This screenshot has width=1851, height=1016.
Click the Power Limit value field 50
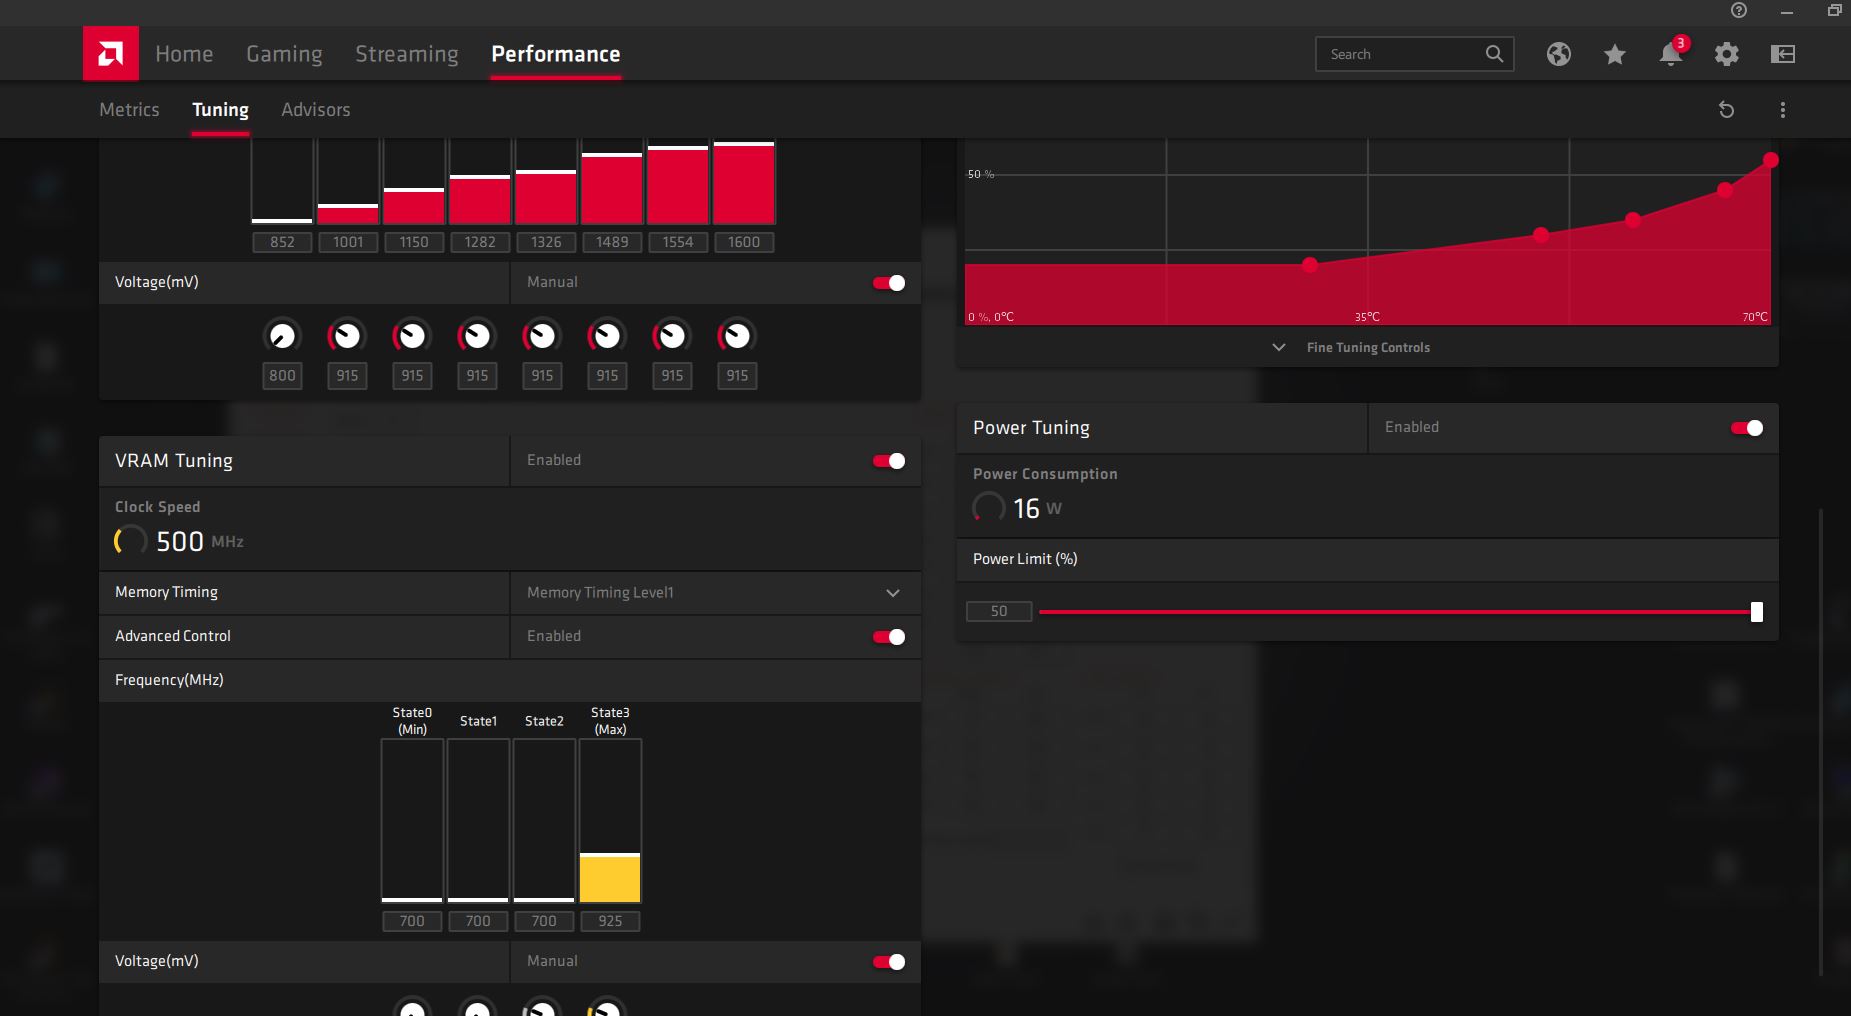click(999, 611)
